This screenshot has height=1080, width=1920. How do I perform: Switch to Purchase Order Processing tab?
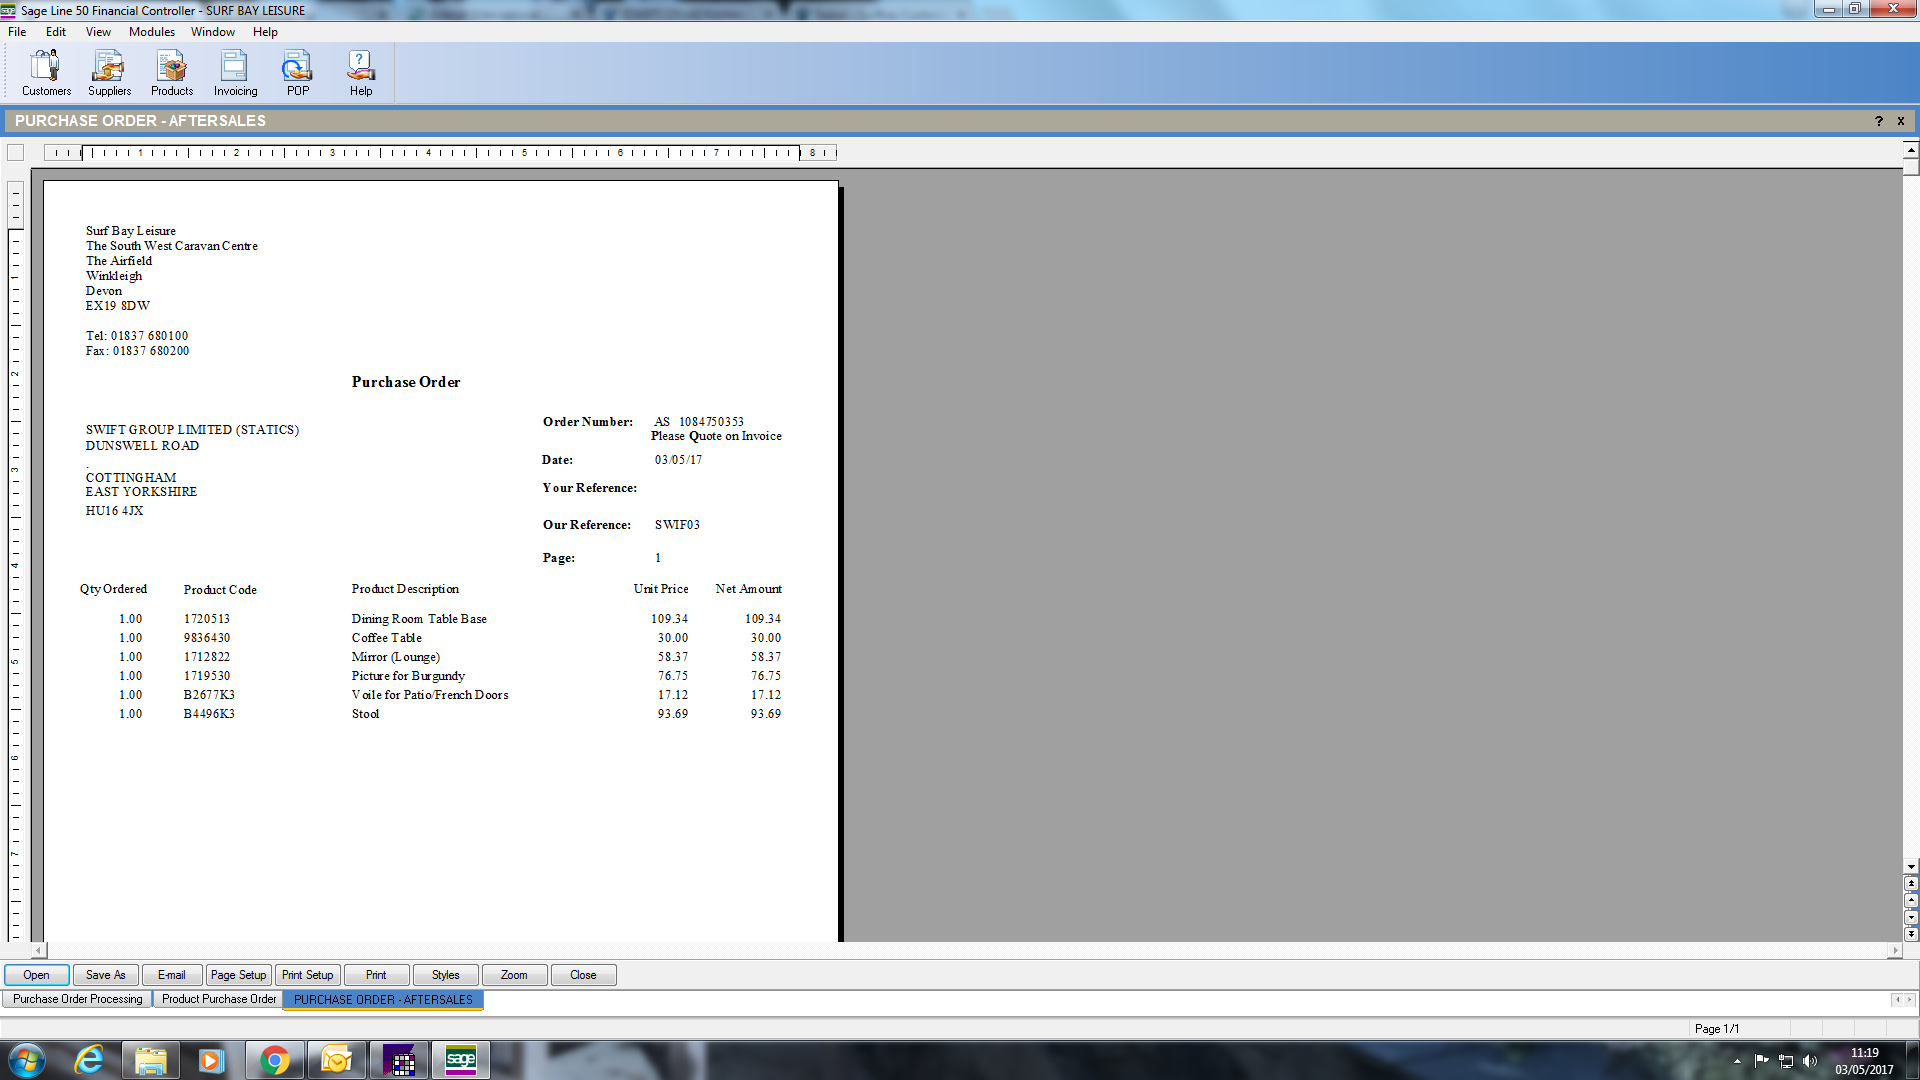pos(78,999)
